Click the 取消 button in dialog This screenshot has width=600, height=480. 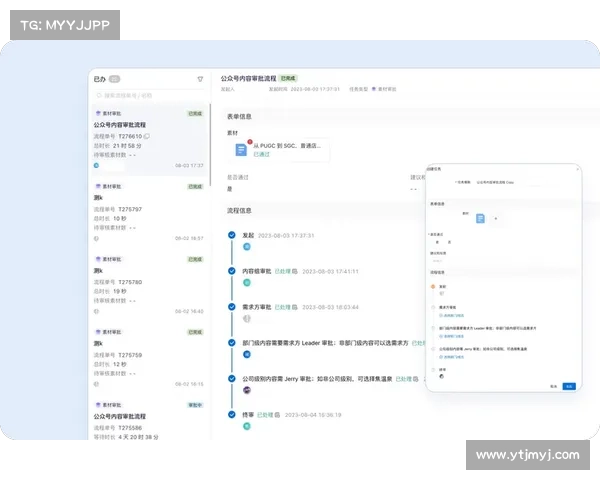click(553, 386)
